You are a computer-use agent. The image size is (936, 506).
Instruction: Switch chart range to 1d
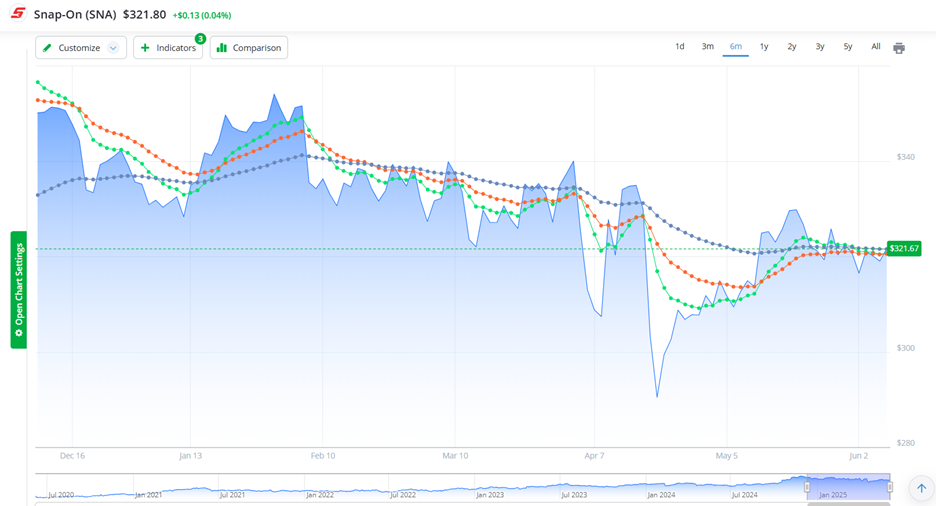click(680, 47)
